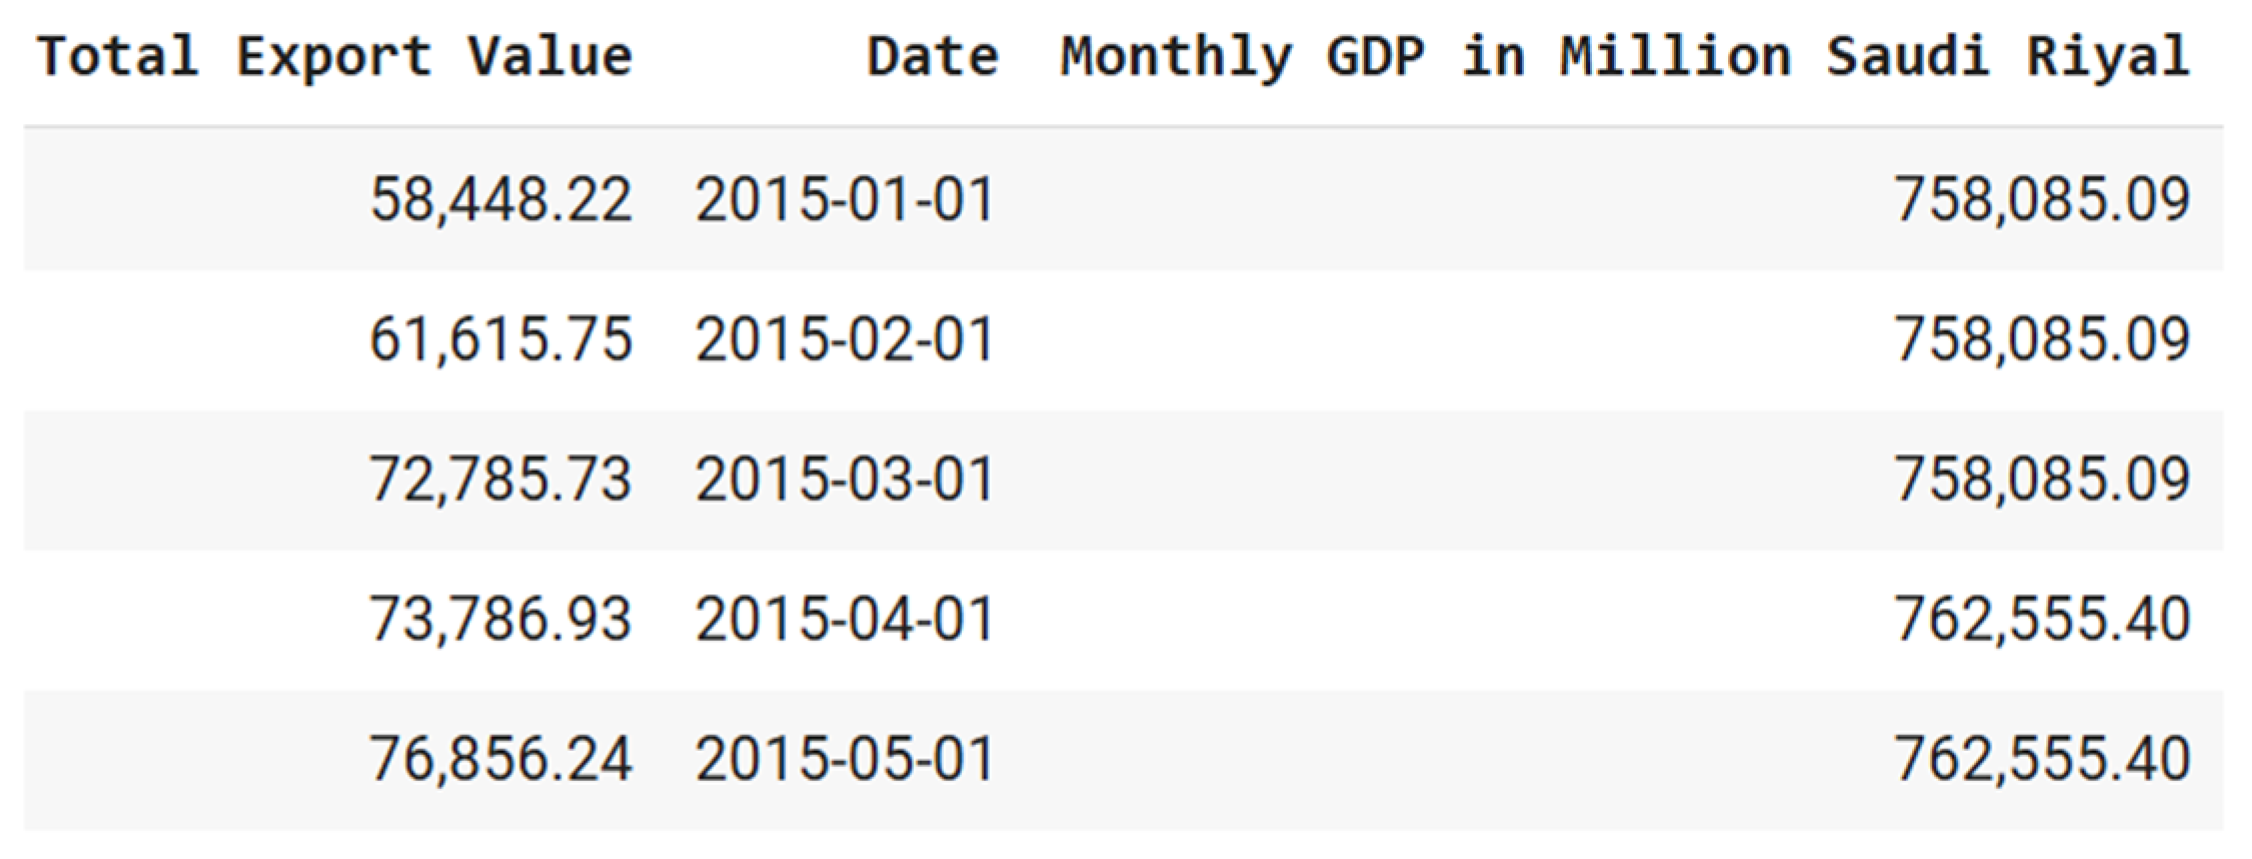The width and height of the screenshot is (2252, 859).
Task: Select the date 2015-04-01
Action: tap(845, 619)
